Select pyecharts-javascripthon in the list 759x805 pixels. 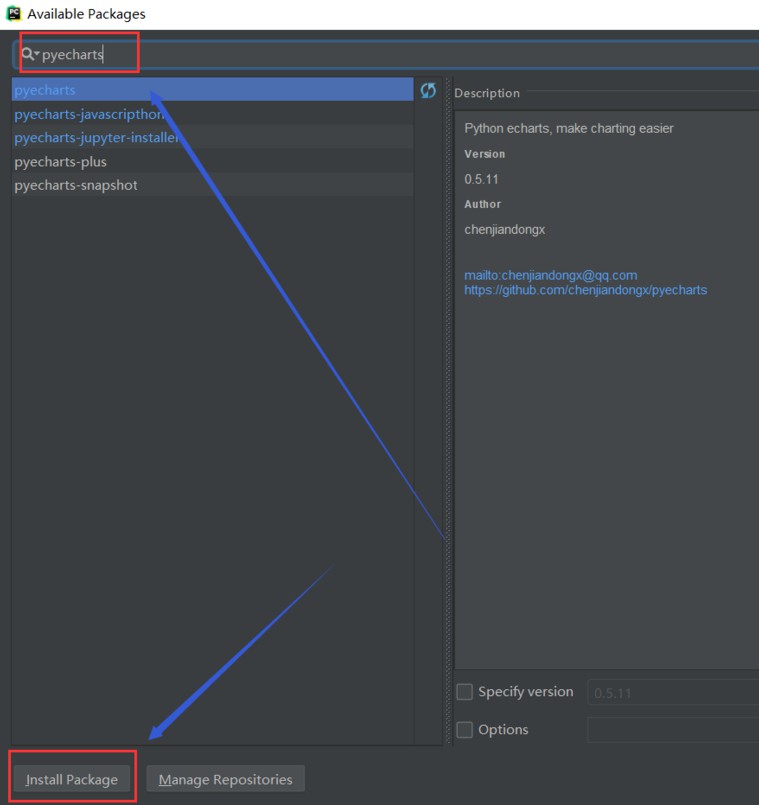213,114
